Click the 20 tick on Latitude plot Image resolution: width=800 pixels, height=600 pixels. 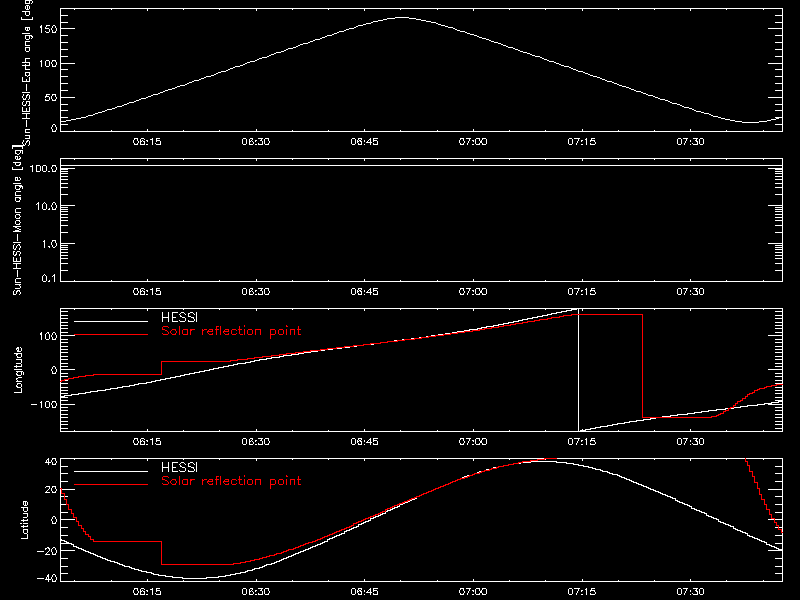click(x=51, y=490)
